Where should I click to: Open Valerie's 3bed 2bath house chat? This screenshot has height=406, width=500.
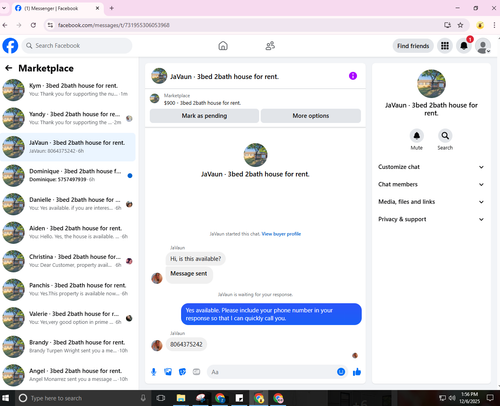coord(68,318)
